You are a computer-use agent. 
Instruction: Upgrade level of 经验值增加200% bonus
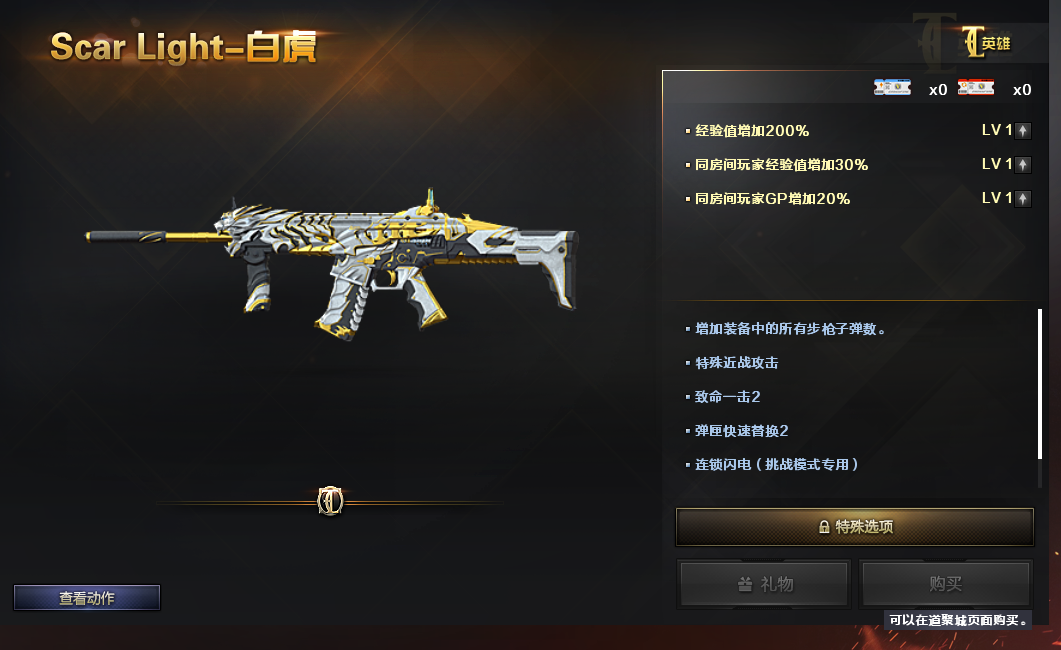pyautogui.click(x=1023, y=131)
